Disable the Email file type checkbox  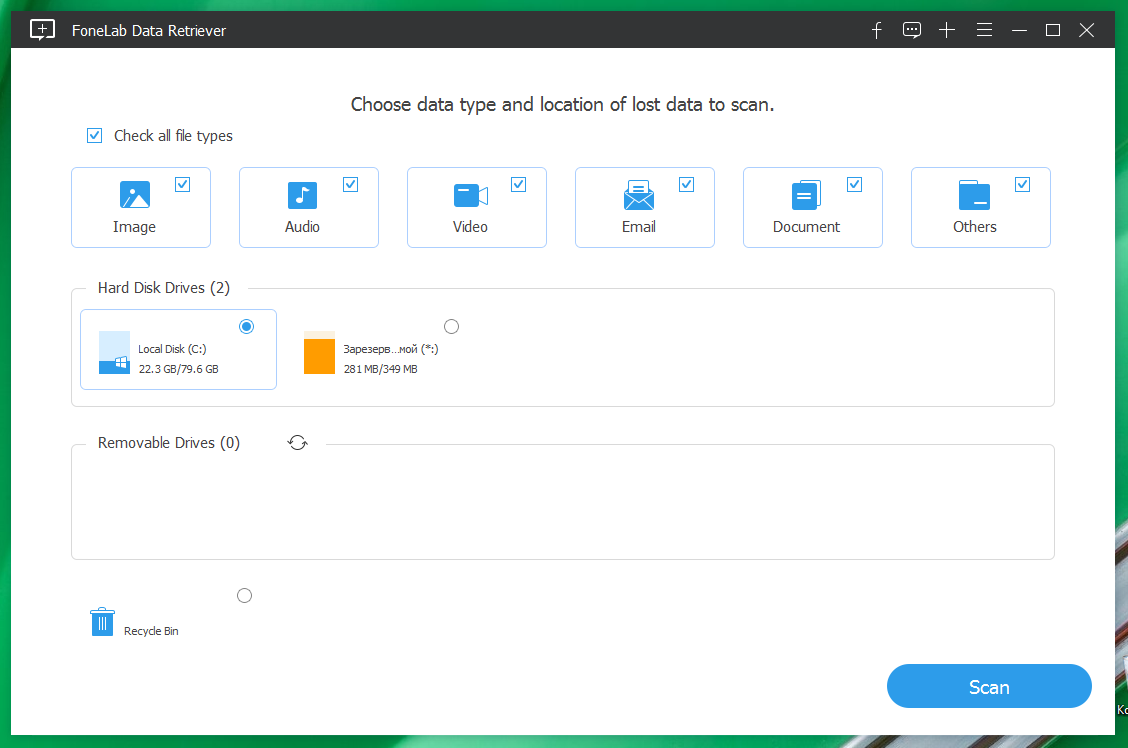[x=686, y=183]
